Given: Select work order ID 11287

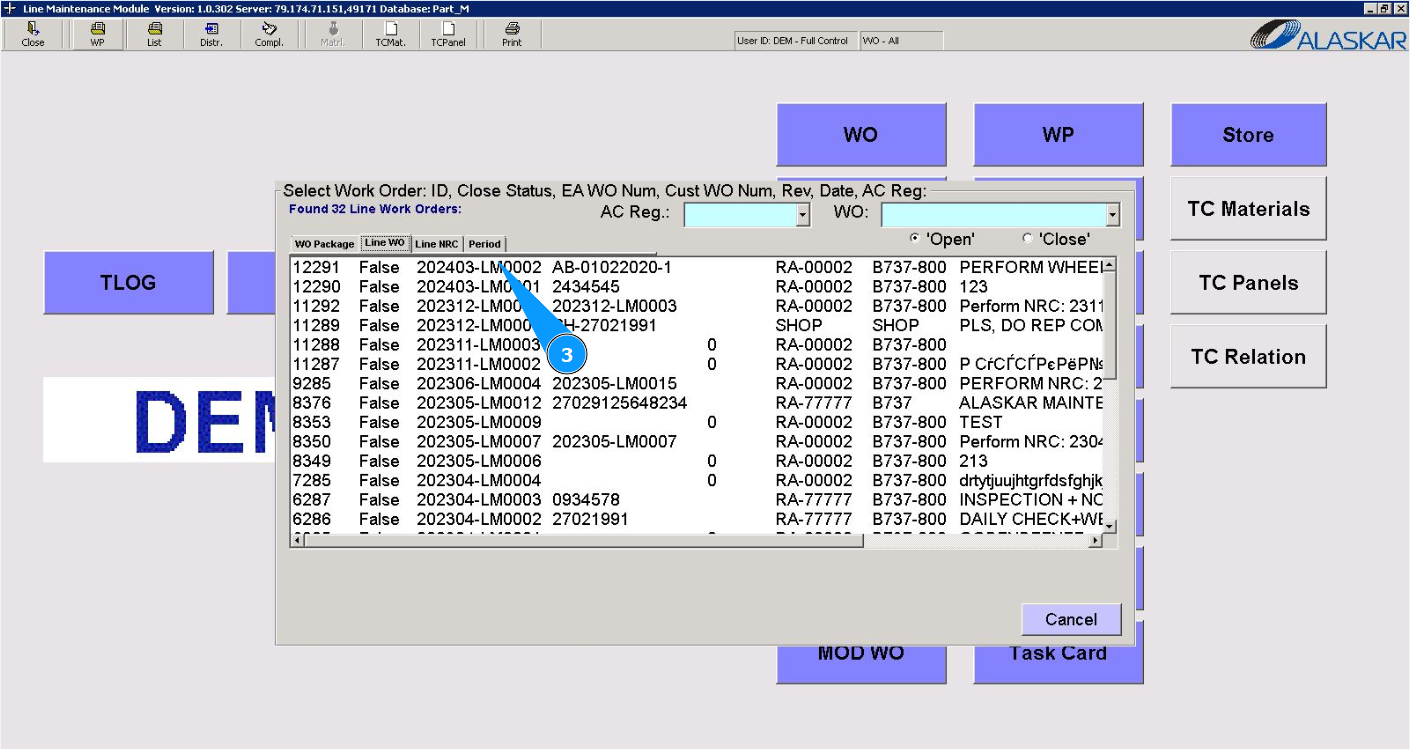Looking at the screenshot, I should coord(316,364).
